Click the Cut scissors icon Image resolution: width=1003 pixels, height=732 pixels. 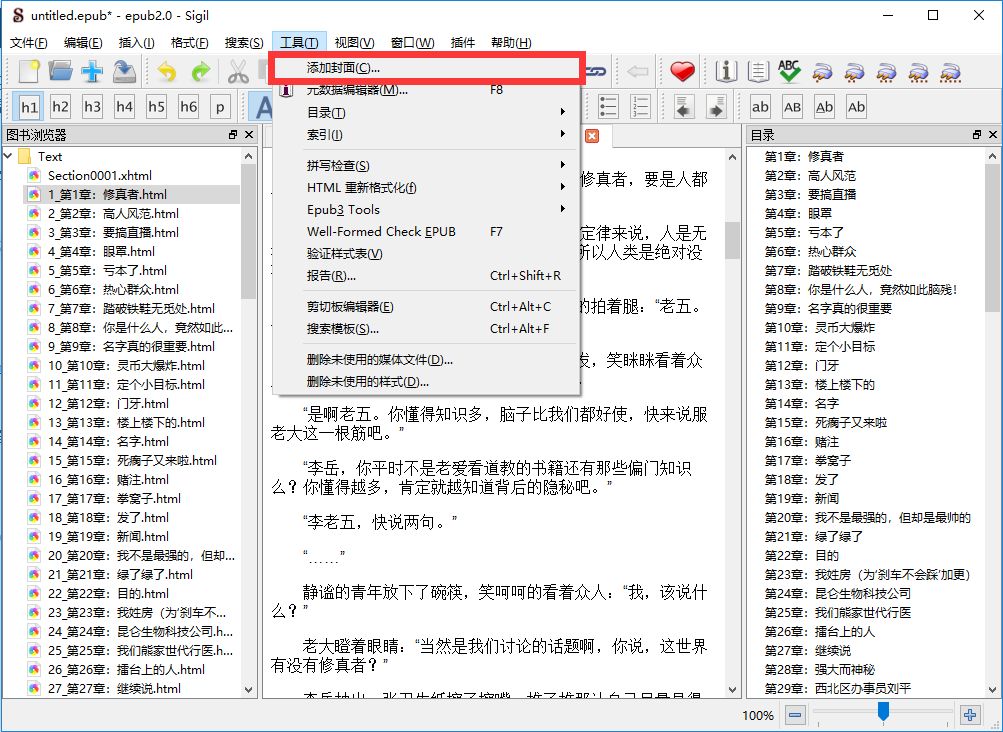click(x=238, y=71)
